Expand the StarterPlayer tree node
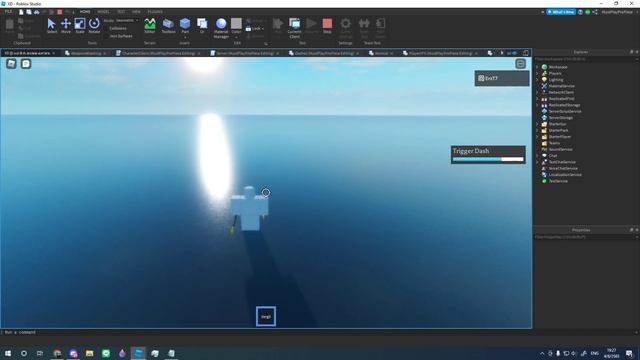This screenshot has height=360, width=640. pyautogui.click(x=538, y=137)
